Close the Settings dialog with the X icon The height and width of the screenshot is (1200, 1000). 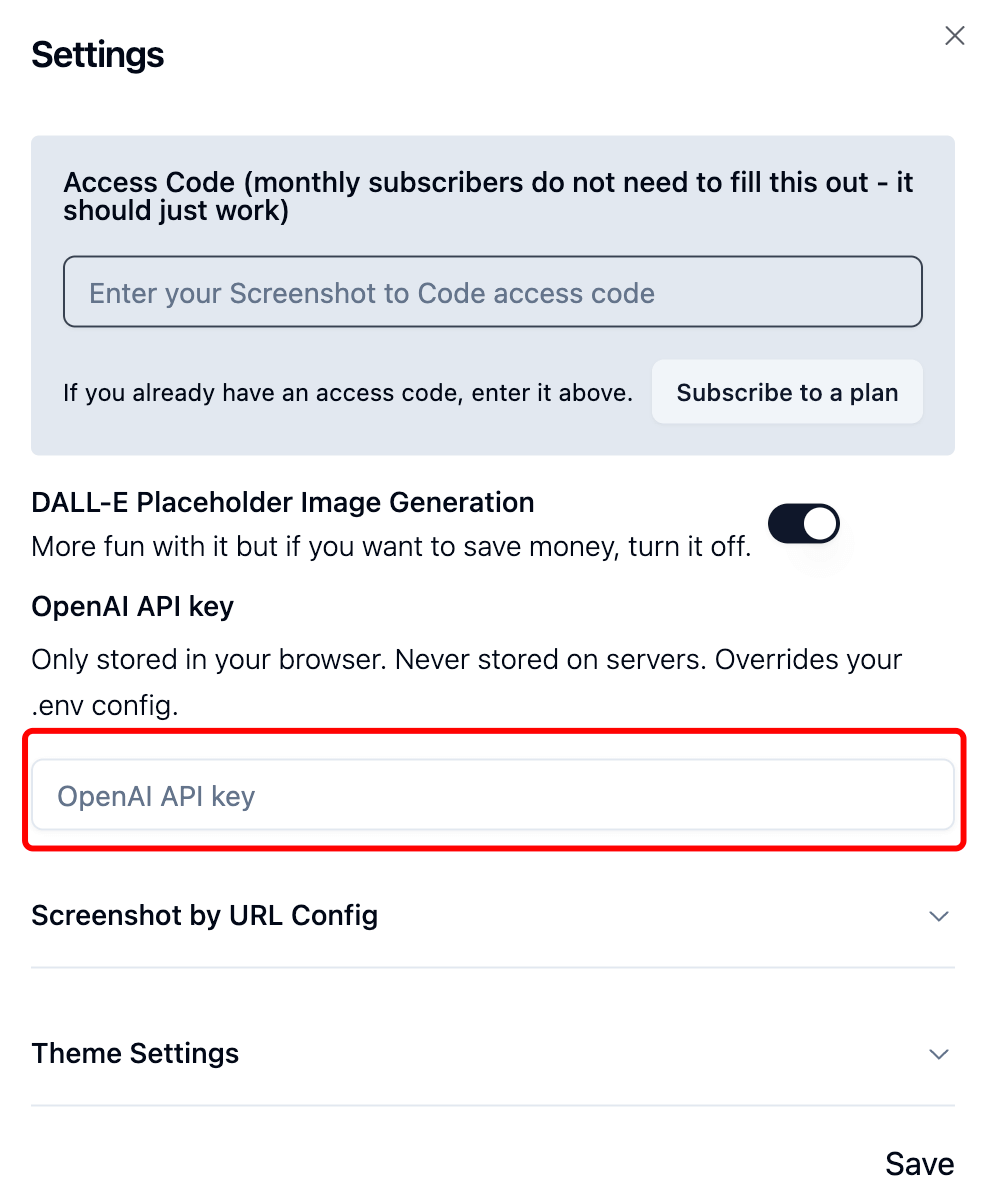click(x=955, y=37)
